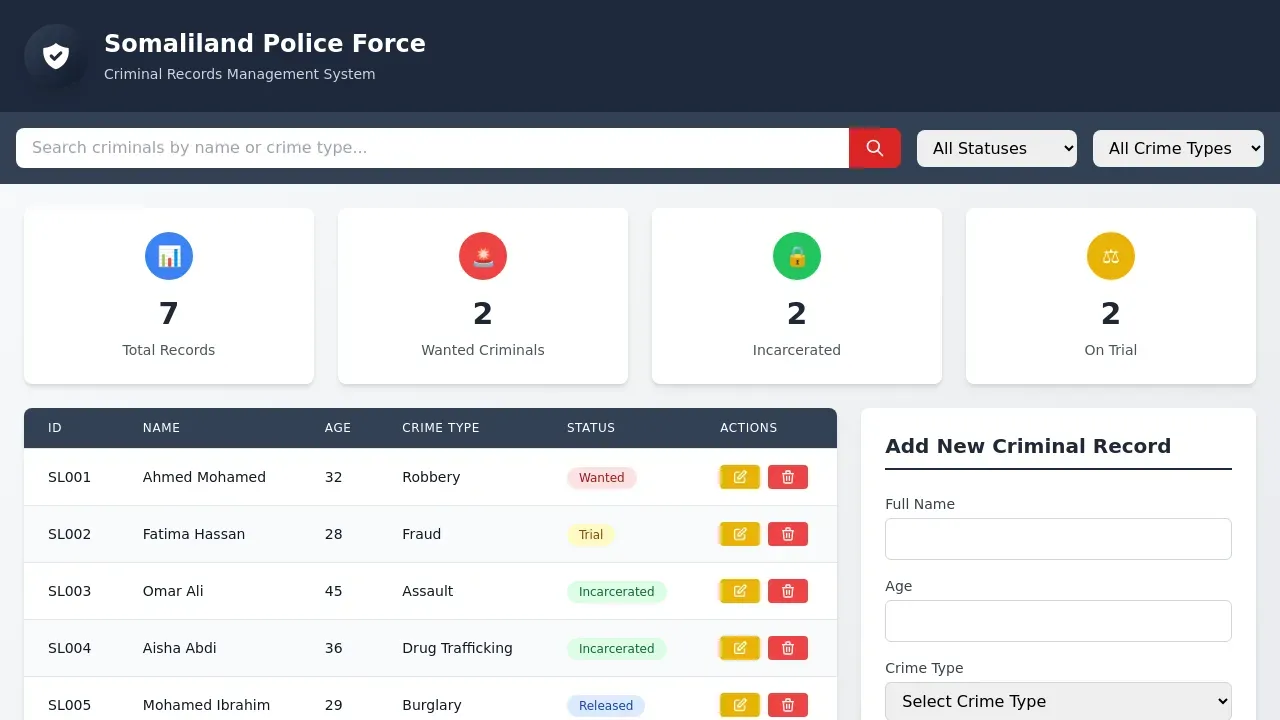Click the Wanted Criminals siren icon

point(483,256)
